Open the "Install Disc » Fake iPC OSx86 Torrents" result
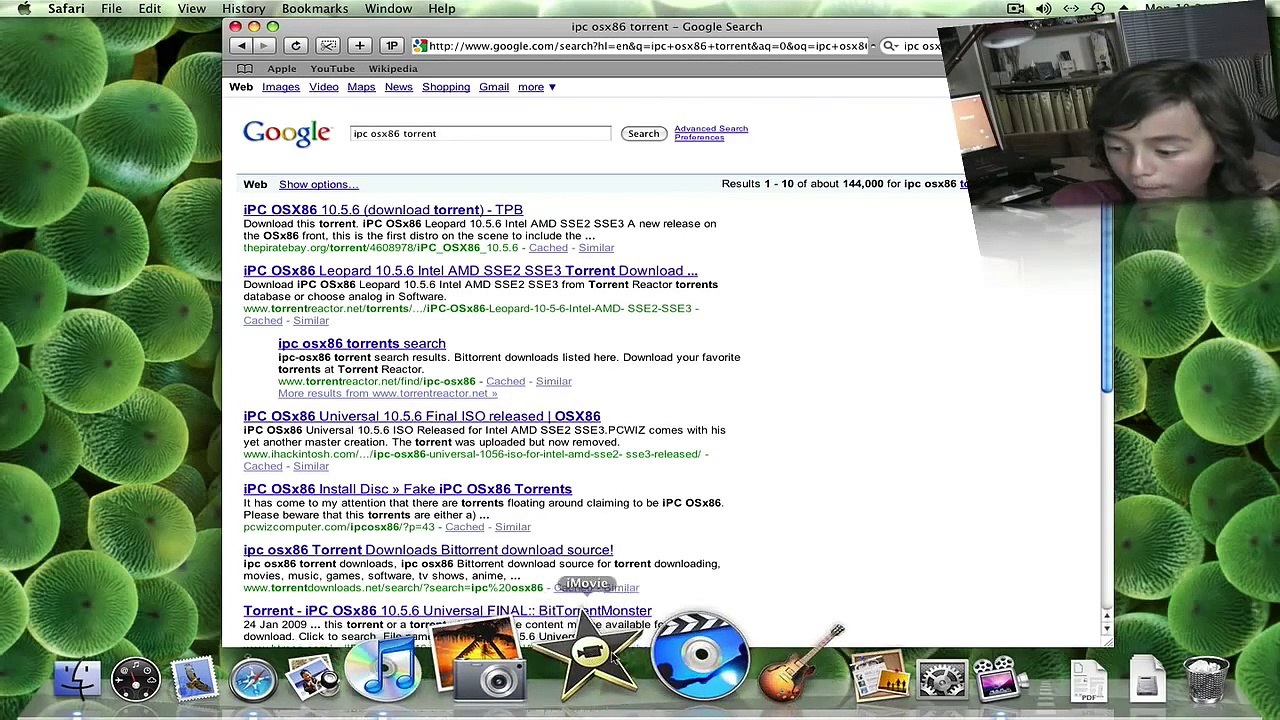The image size is (1280, 720). [407, 489]
